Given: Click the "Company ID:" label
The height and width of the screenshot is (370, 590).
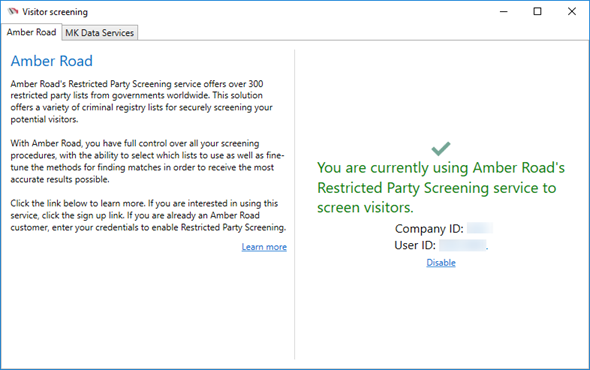Looking at the screenshot, I should tap(429, 228).
